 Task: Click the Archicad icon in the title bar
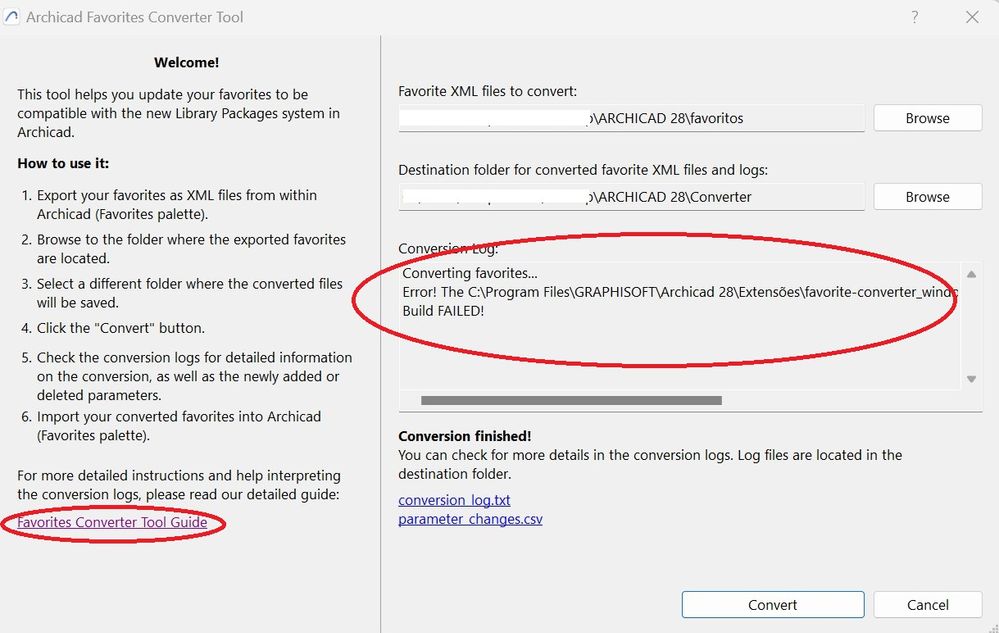pyautogui.click(x=12, y=17)
